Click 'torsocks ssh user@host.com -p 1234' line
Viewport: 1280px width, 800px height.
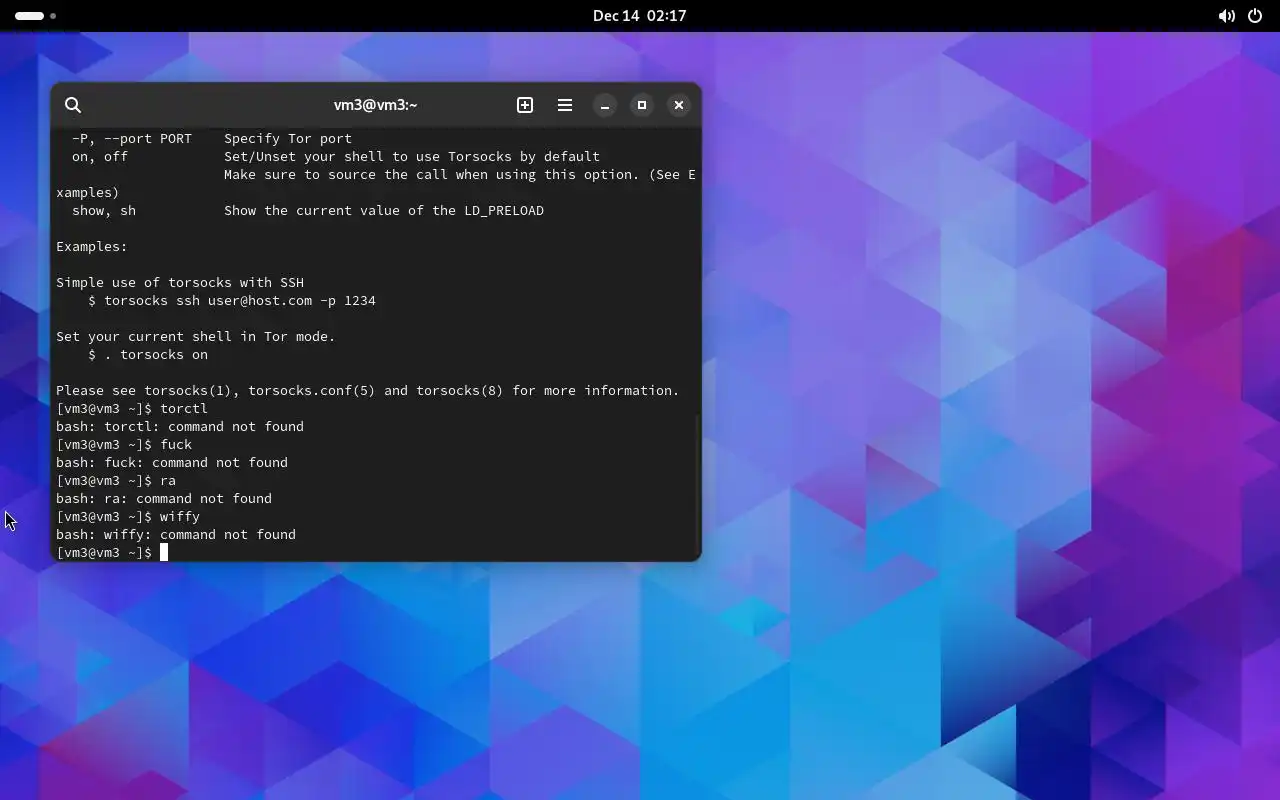[x=232, y=300]
